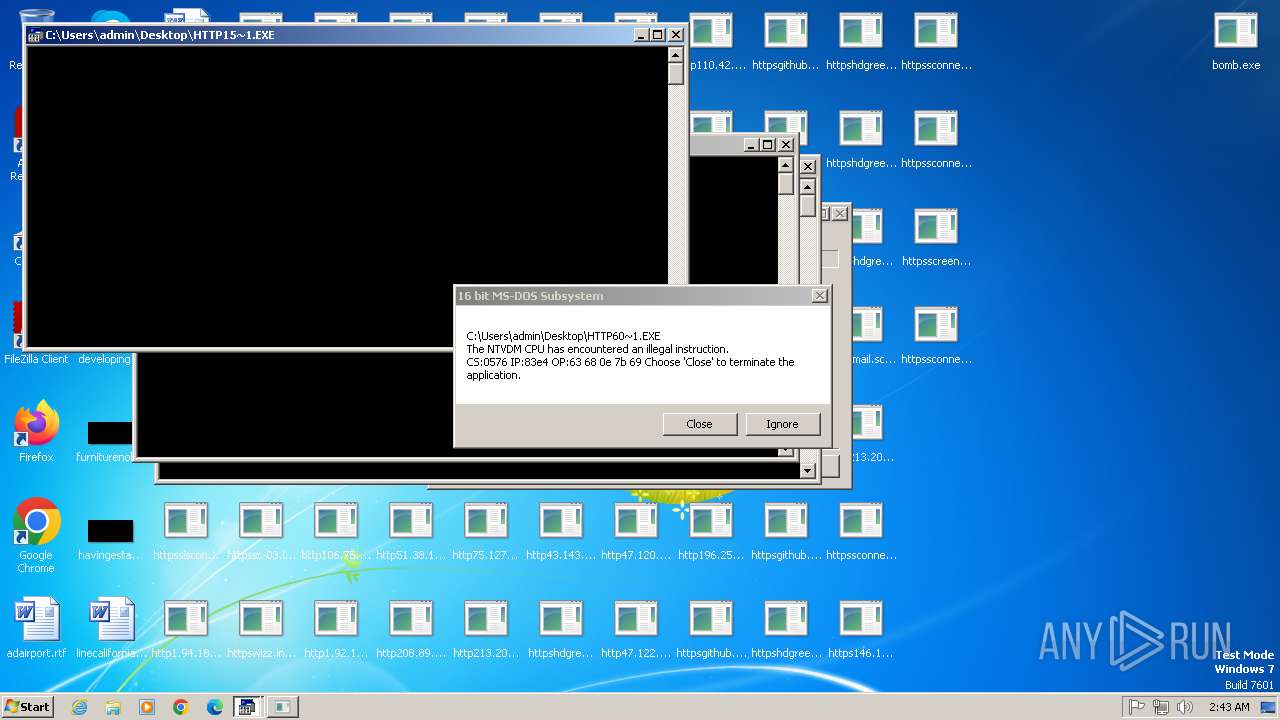Select the http43.143 desktop icon

click(561, 532)
